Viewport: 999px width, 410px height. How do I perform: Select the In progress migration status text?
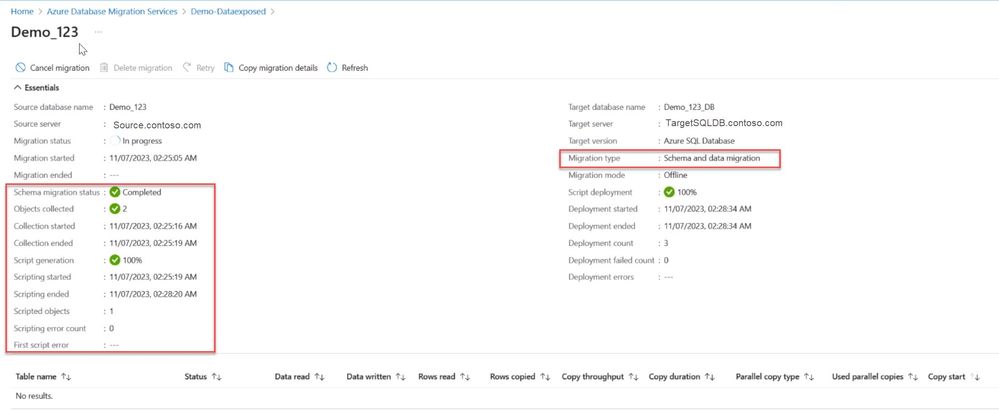click(142, 141)
